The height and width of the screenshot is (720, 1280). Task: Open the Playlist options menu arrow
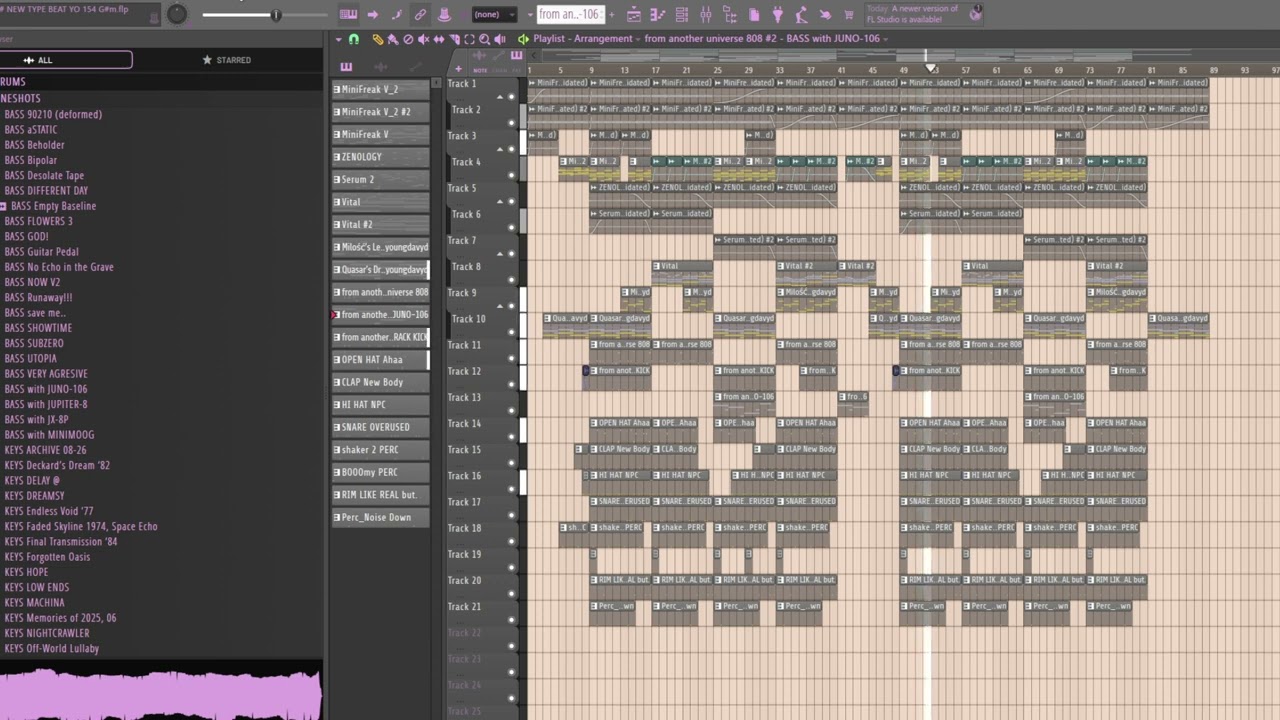(338, 39)
